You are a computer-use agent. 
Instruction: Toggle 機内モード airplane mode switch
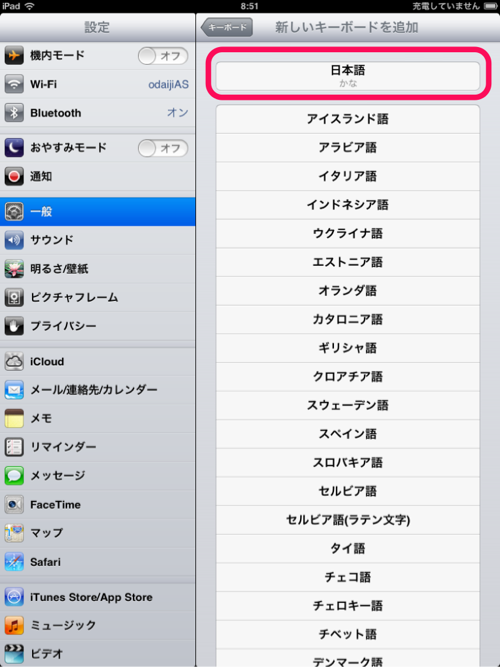[163, 56]
